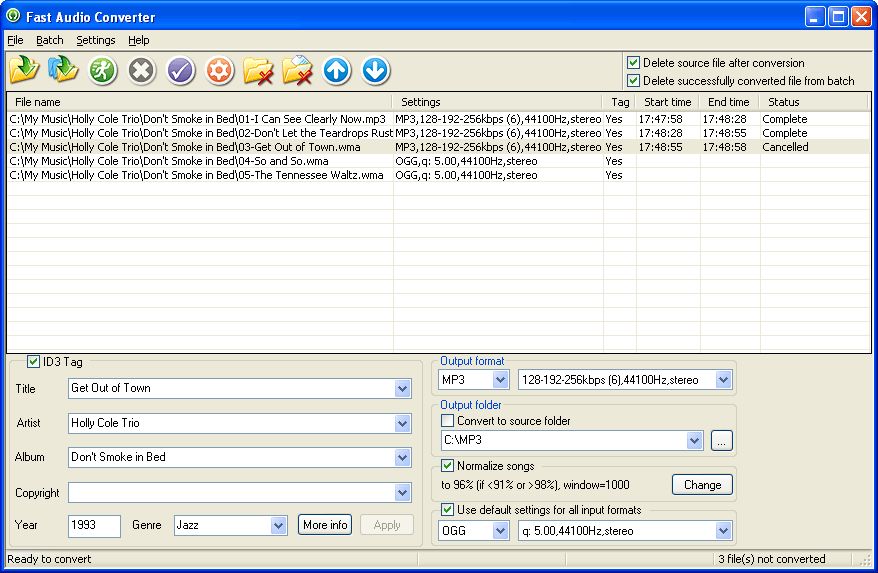
Task: Uncheck the ID3 Tag checkbox
Action: pos(33,362)
